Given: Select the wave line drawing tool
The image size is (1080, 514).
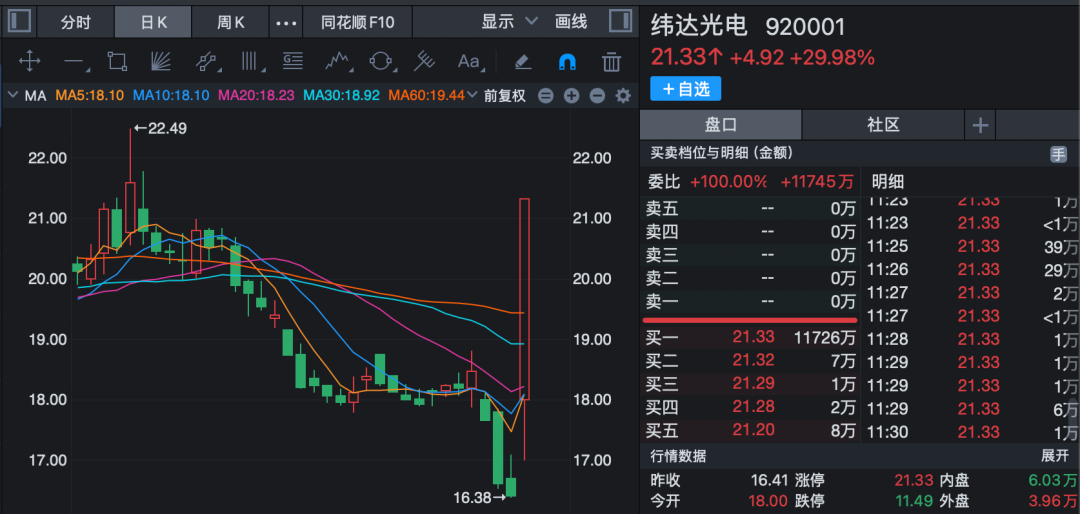Looking at the screenshot, I should tap(338, 62).
